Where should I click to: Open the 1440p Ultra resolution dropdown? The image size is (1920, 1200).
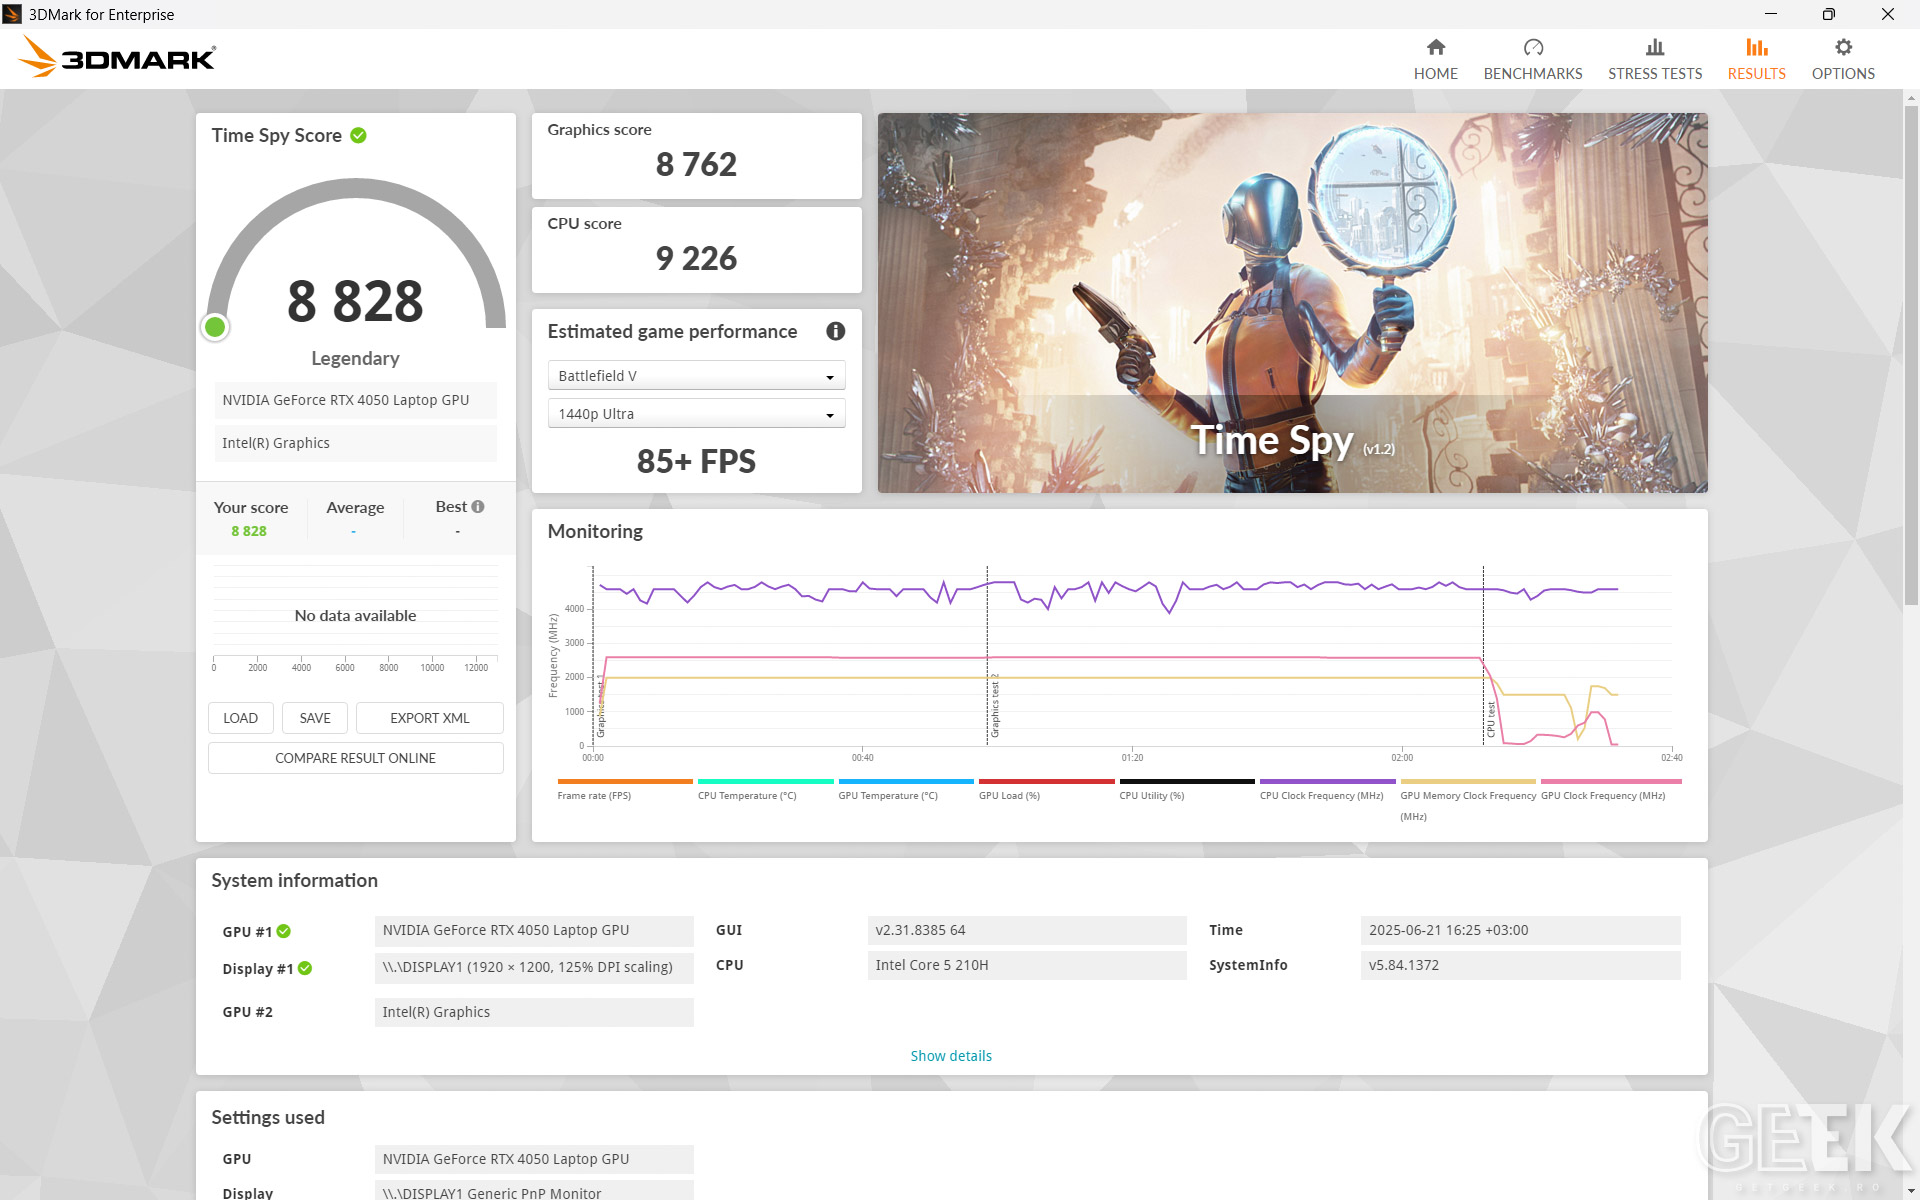click(696, 414)
